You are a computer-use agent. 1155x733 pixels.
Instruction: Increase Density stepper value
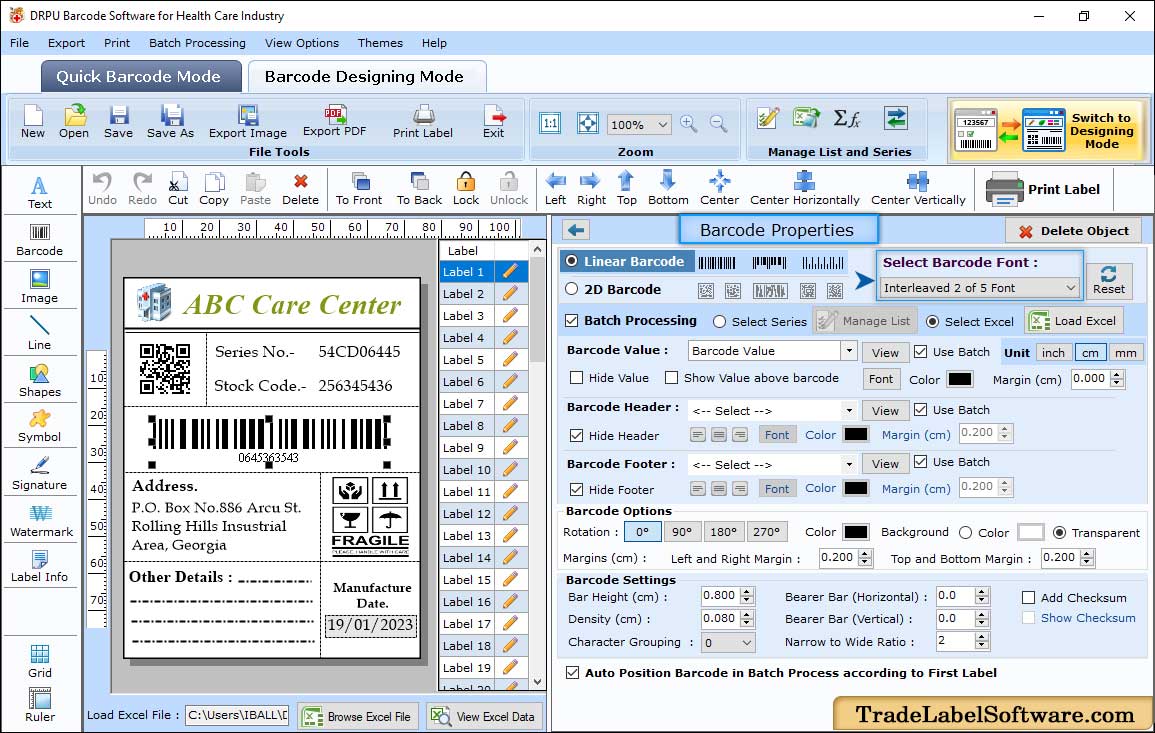[x=748, y=614]
